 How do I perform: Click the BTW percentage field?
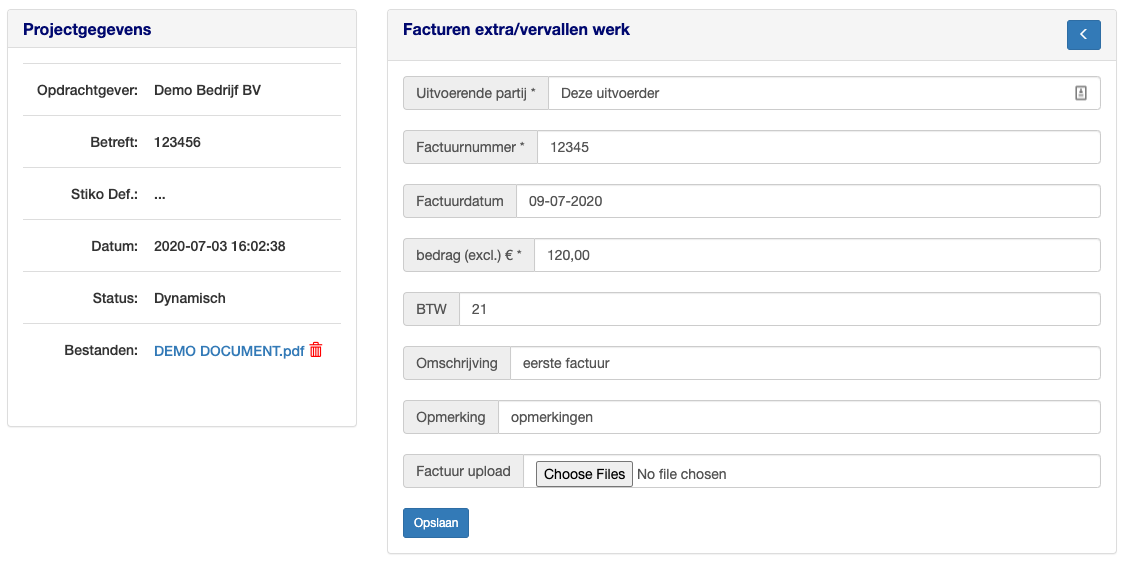pos(780,309)
